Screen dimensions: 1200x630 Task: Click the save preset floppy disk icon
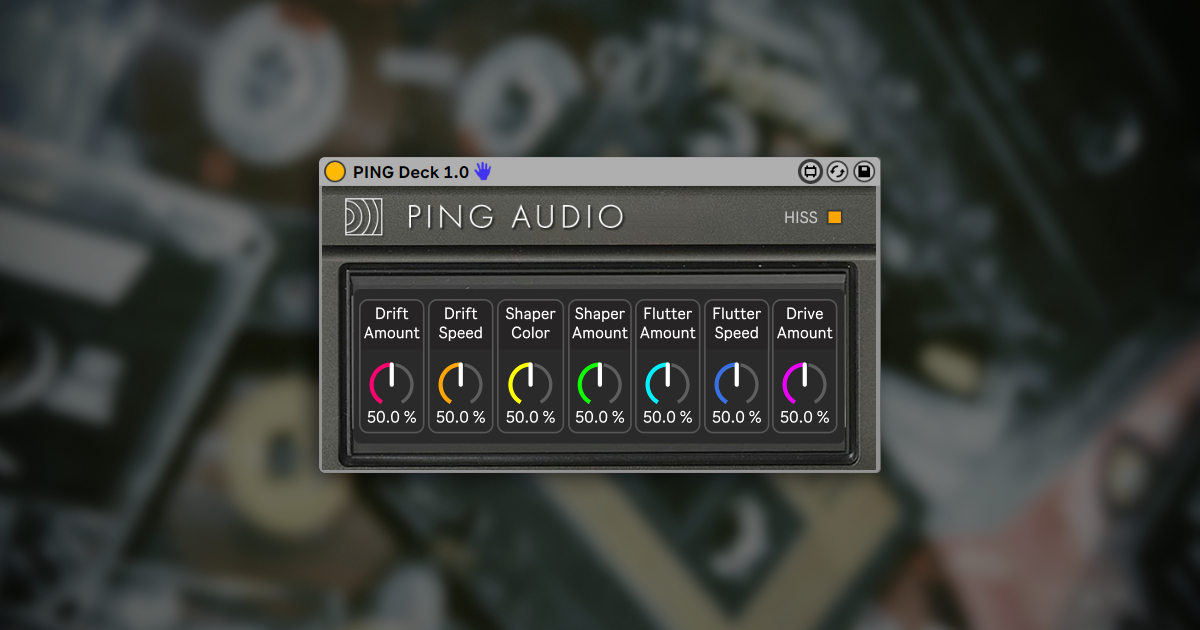pos(864,172)
